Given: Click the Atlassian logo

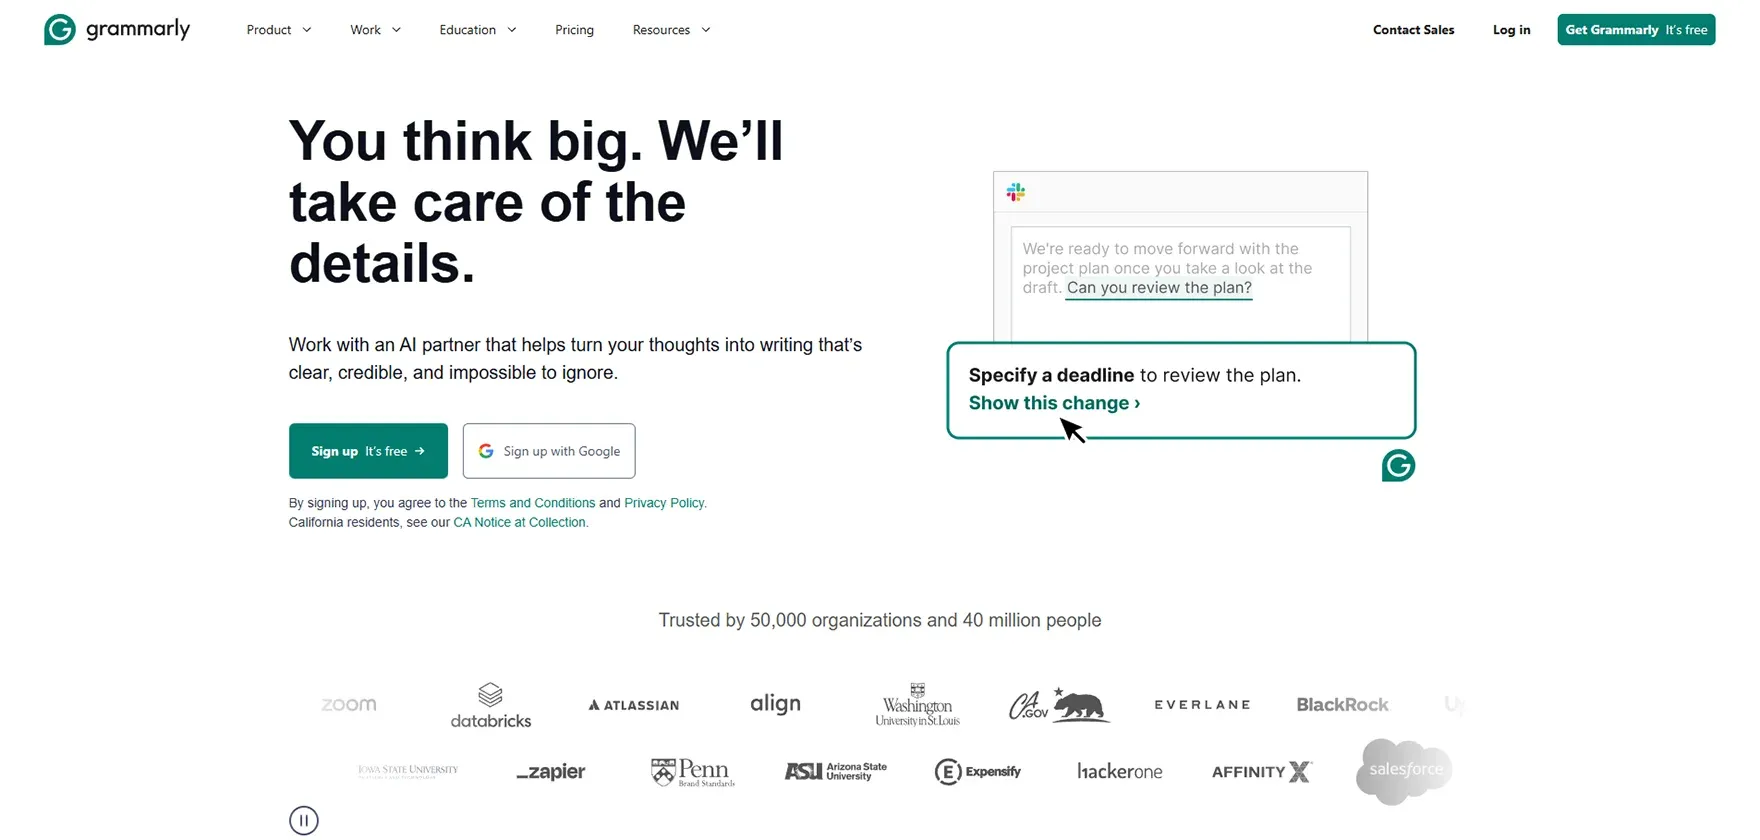Looking at the screenshot, I should tap(634, 705).
